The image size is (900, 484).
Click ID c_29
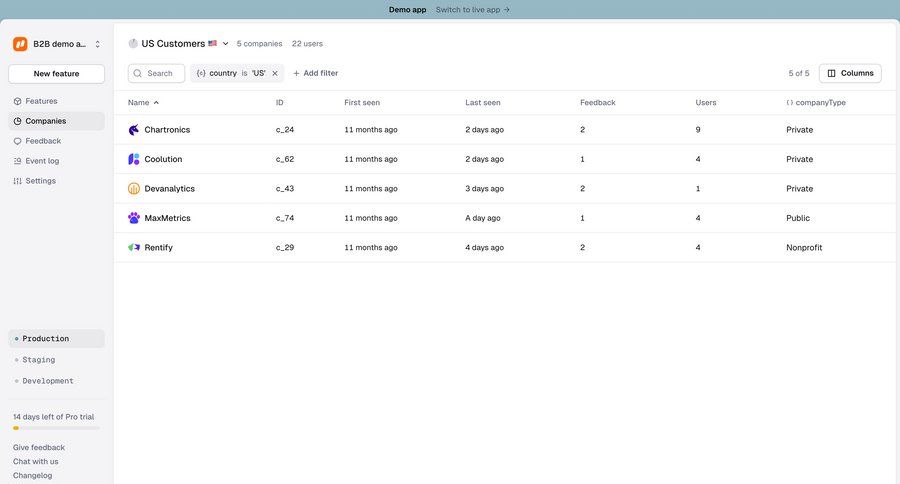285,247
